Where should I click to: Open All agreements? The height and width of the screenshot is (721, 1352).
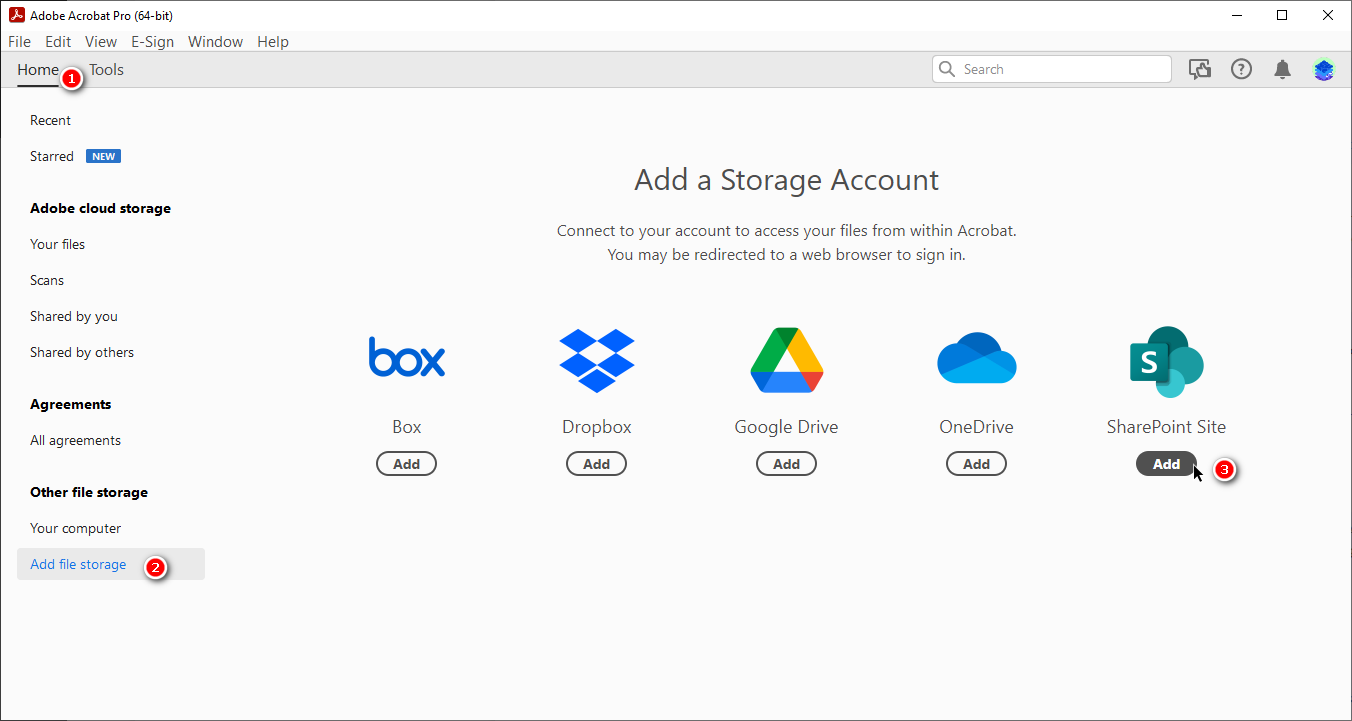75,440
